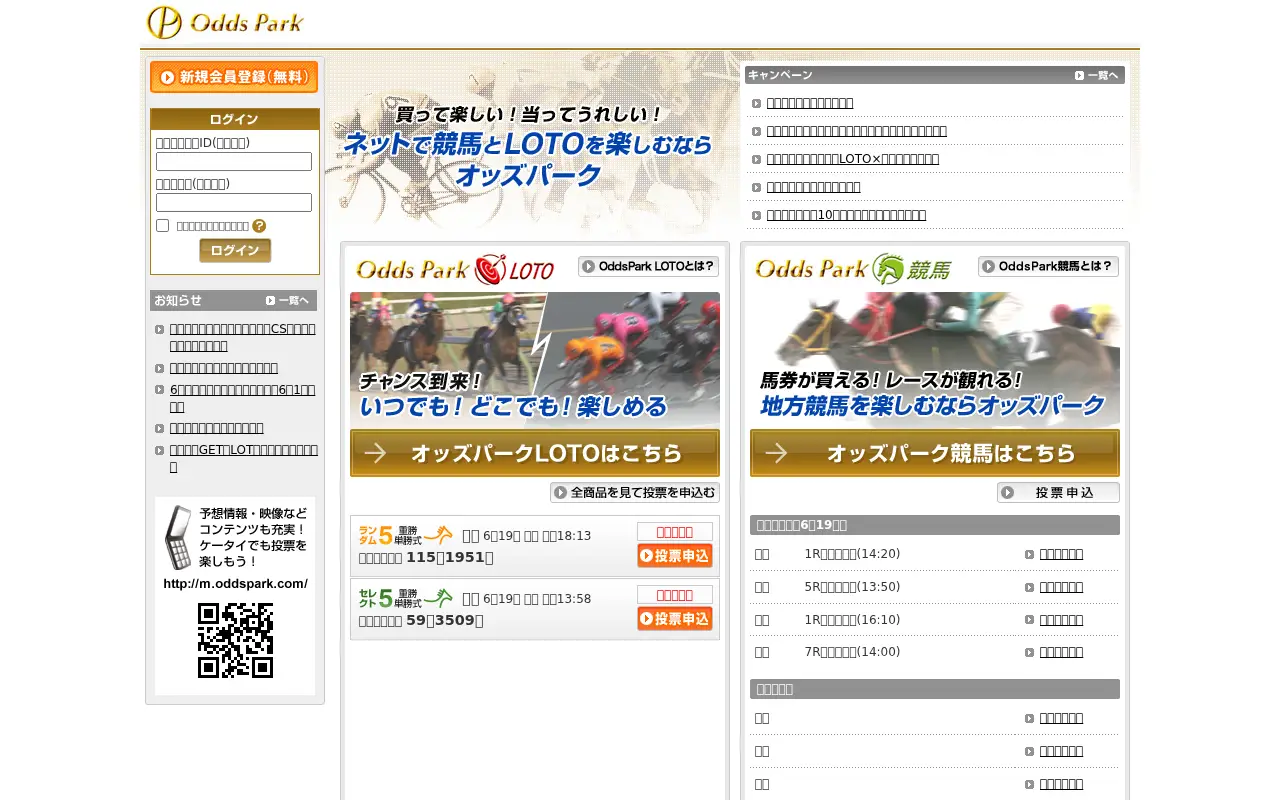Click the red status label in ランダム5 row
Image resolution: width=1280 pixels, height=800 pixels.
[x=675, y=532]
